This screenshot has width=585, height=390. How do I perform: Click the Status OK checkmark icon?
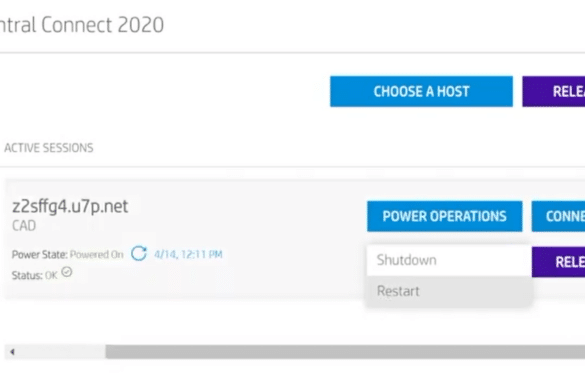(x=67, y=272)
